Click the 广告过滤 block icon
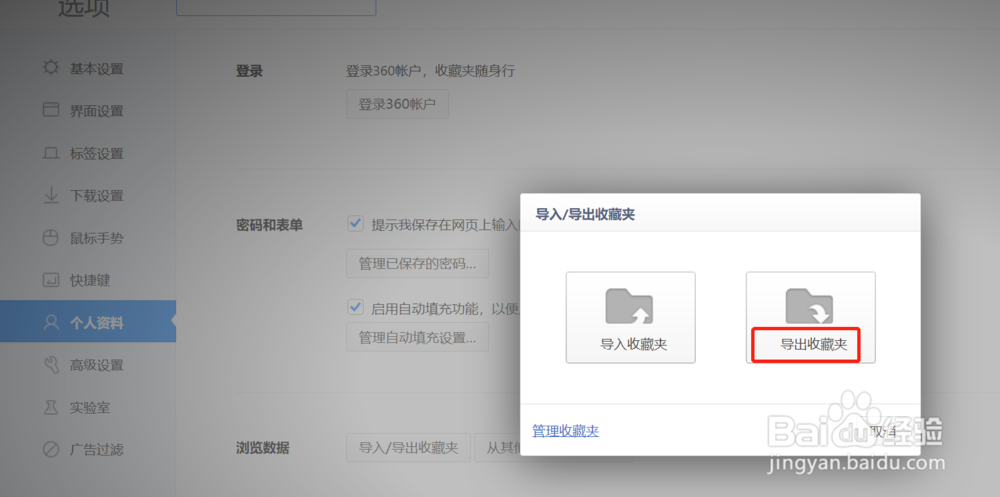Screen dimensions: 1000x497 coord(50,450)
